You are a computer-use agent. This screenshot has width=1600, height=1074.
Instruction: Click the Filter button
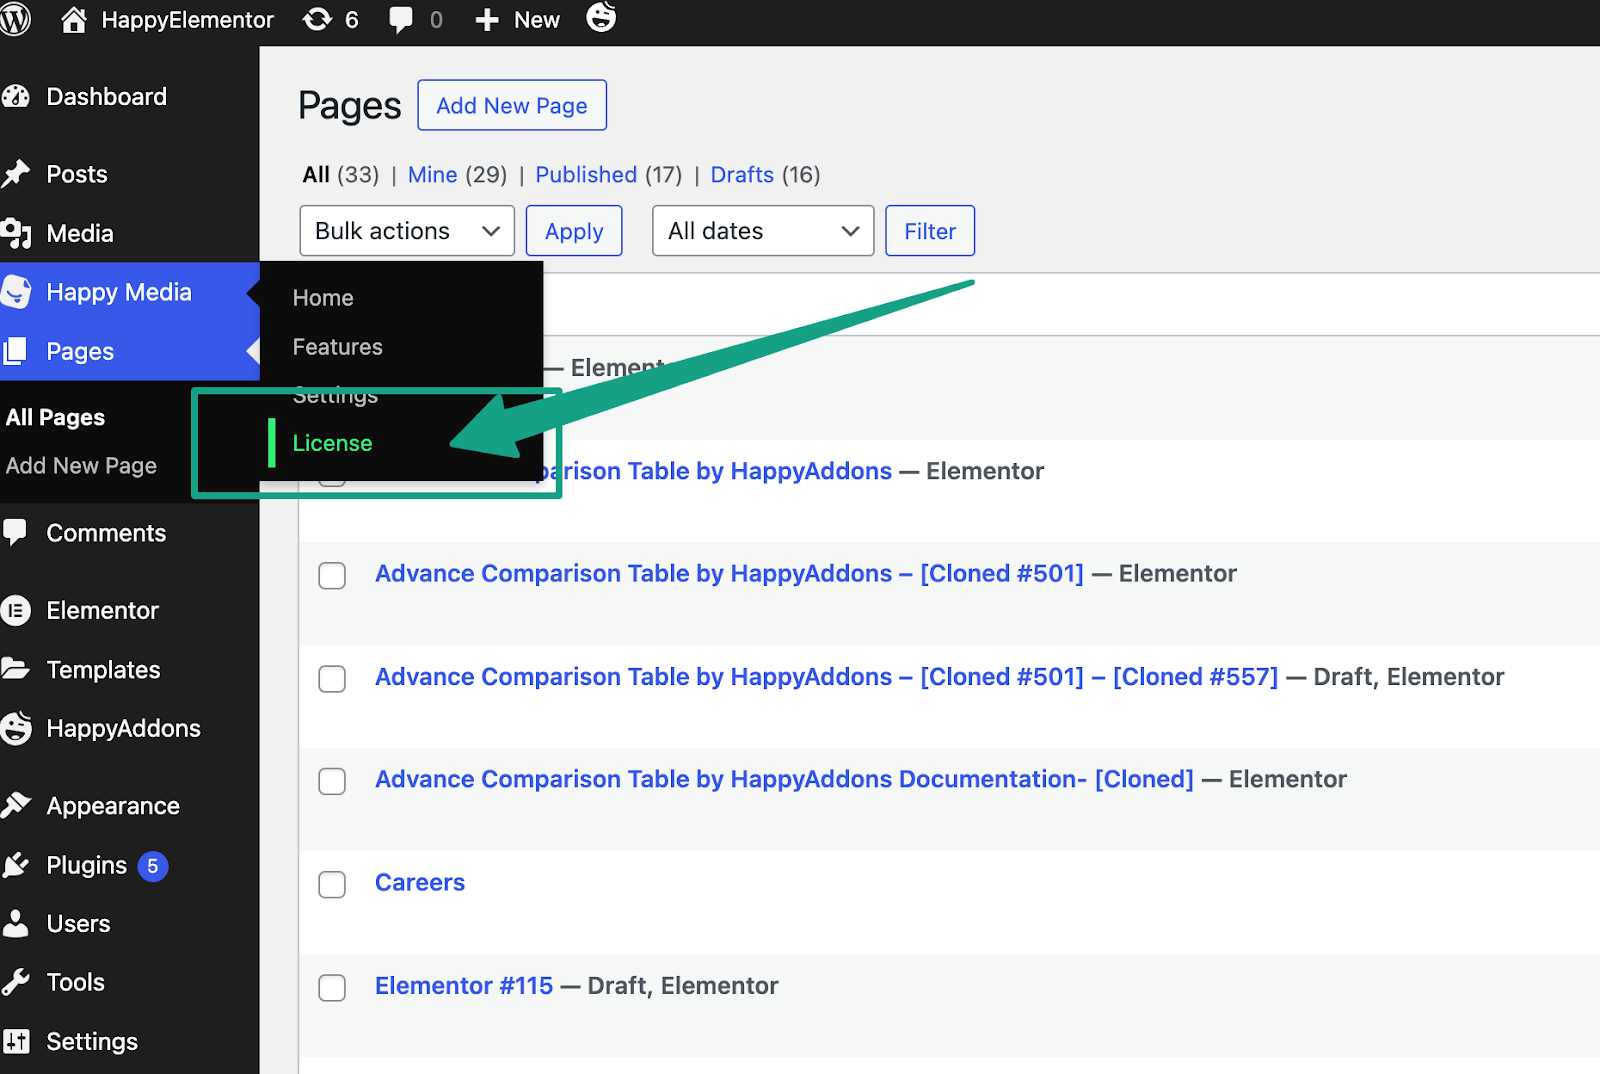click(x=930, y=231)
